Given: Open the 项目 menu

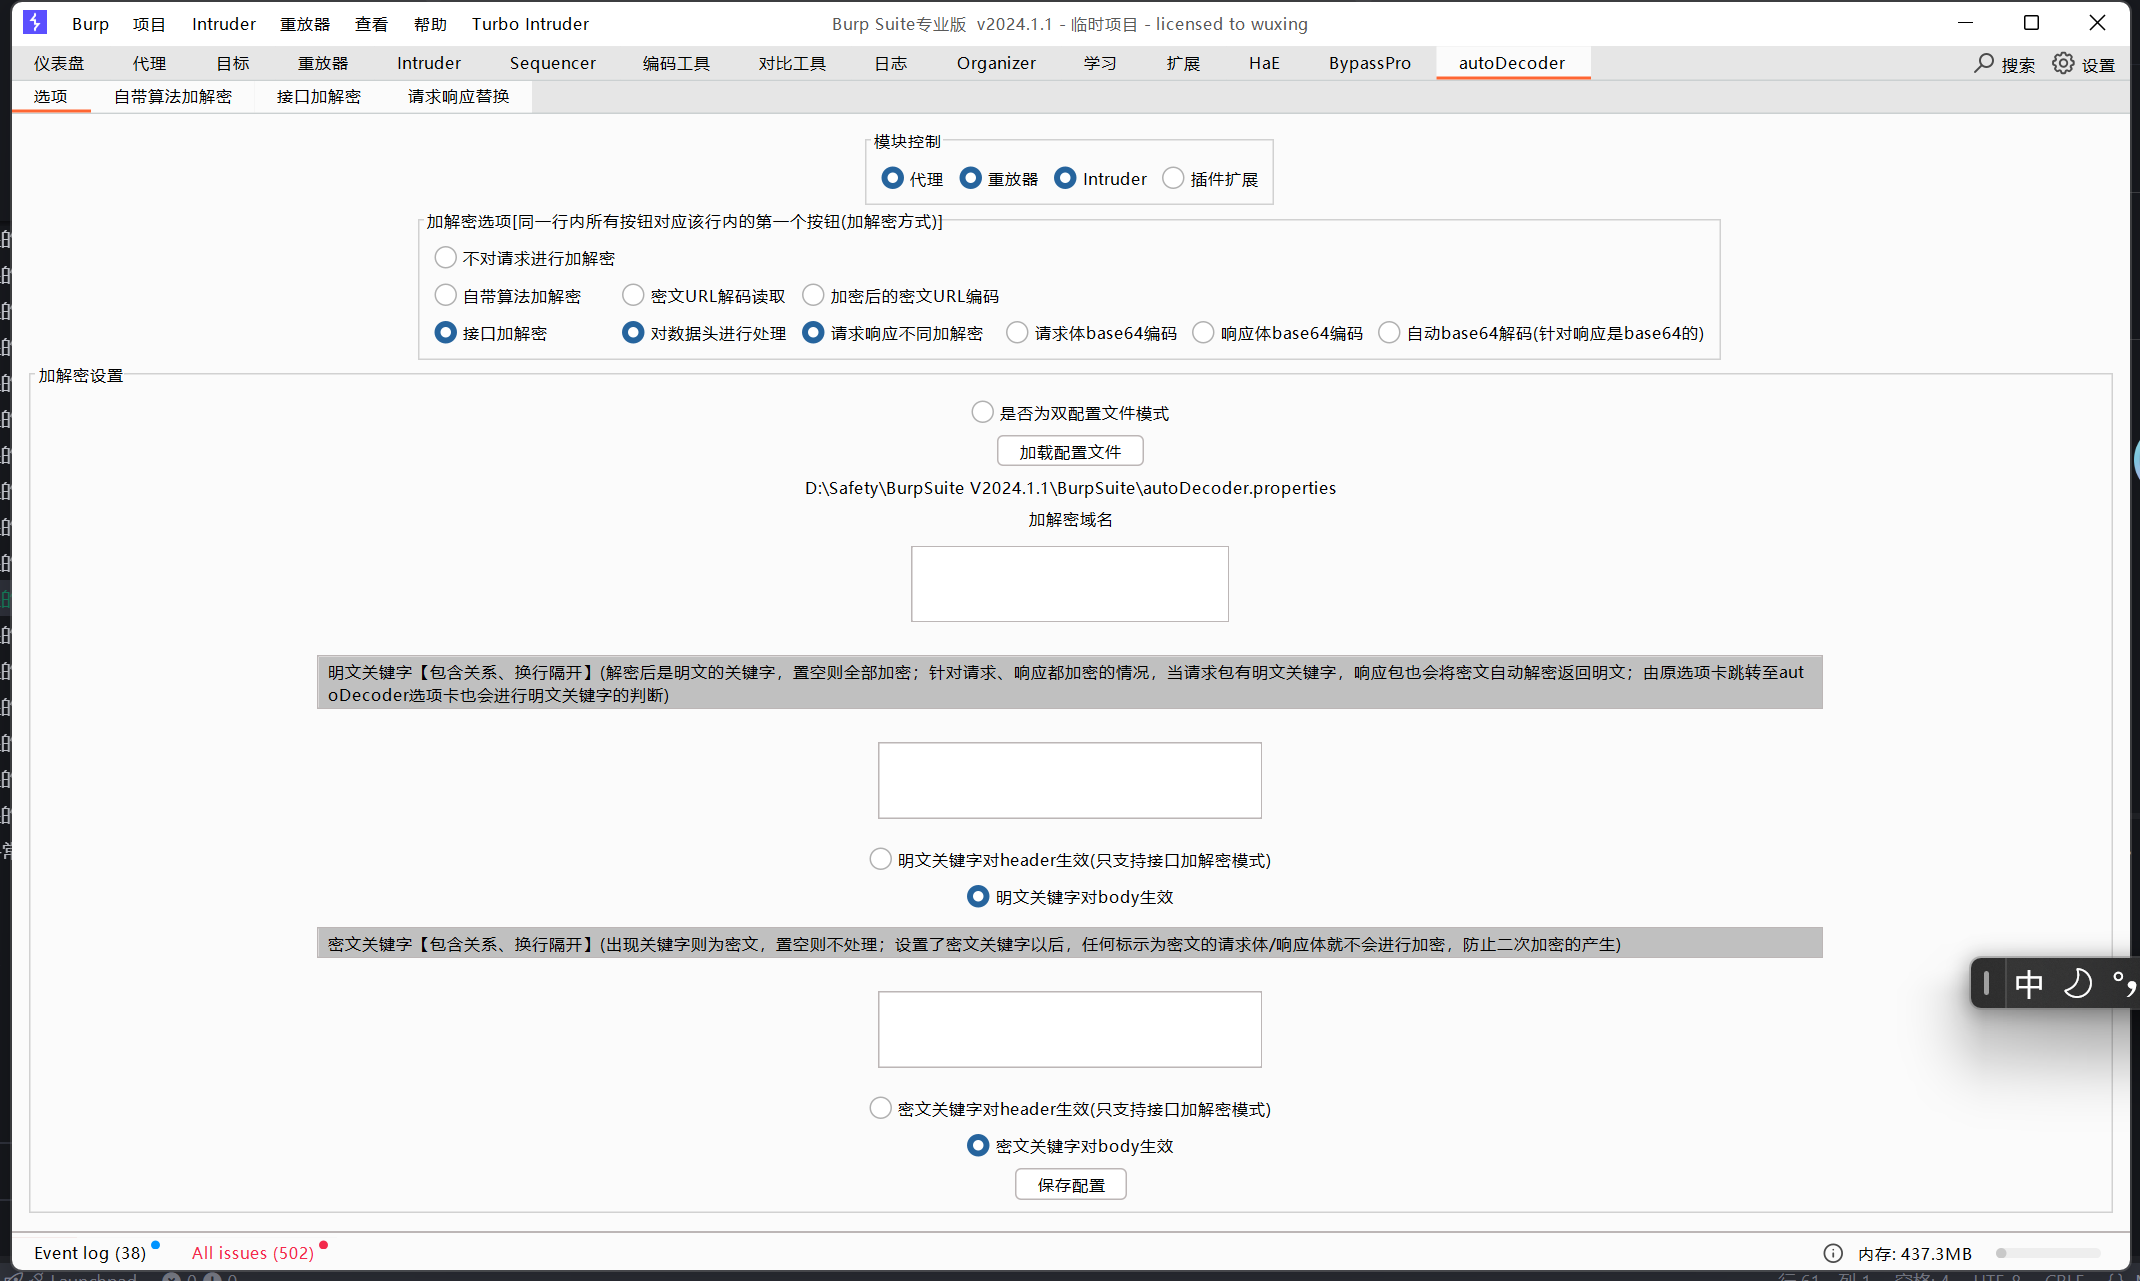Looking at the screenshot, I should (149, 24).
